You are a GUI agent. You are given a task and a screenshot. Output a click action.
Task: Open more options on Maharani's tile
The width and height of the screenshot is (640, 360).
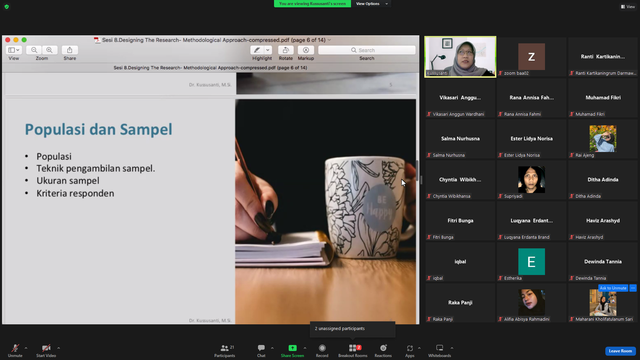pyautogui.click(x=633, y=288)
